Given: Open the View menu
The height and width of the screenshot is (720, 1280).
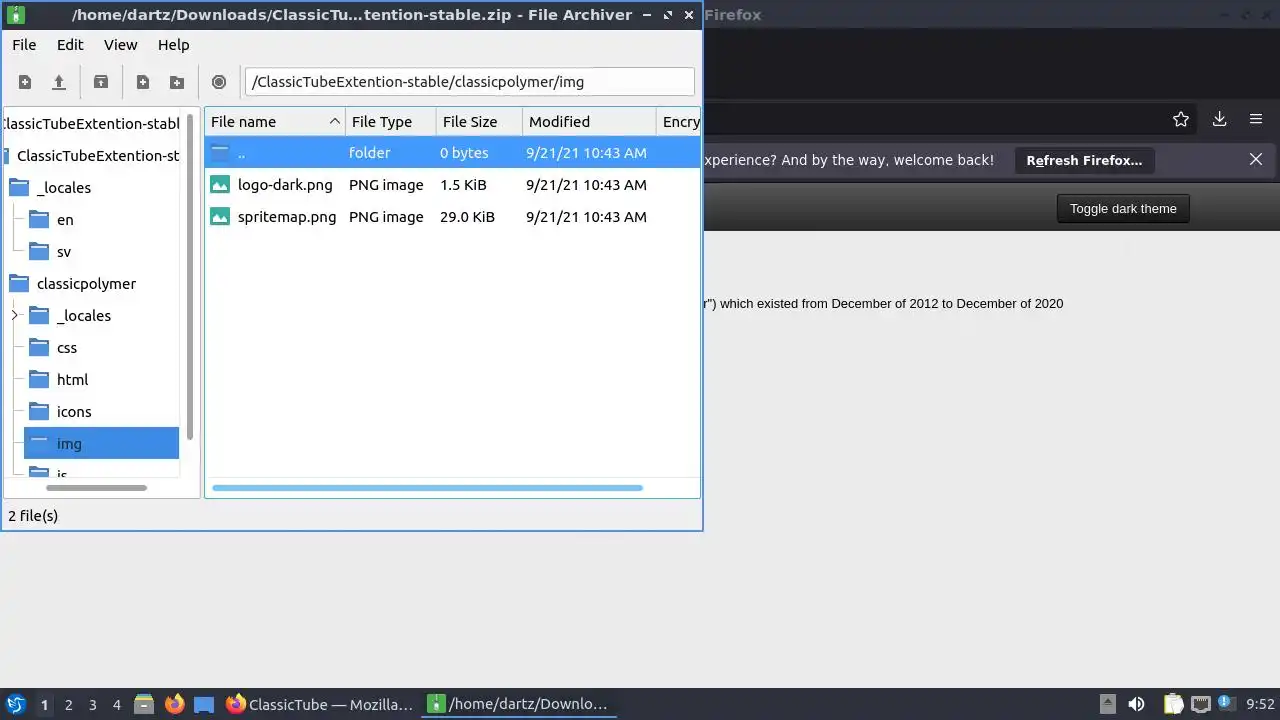Looking at the screenshot, I should point(120,45).
